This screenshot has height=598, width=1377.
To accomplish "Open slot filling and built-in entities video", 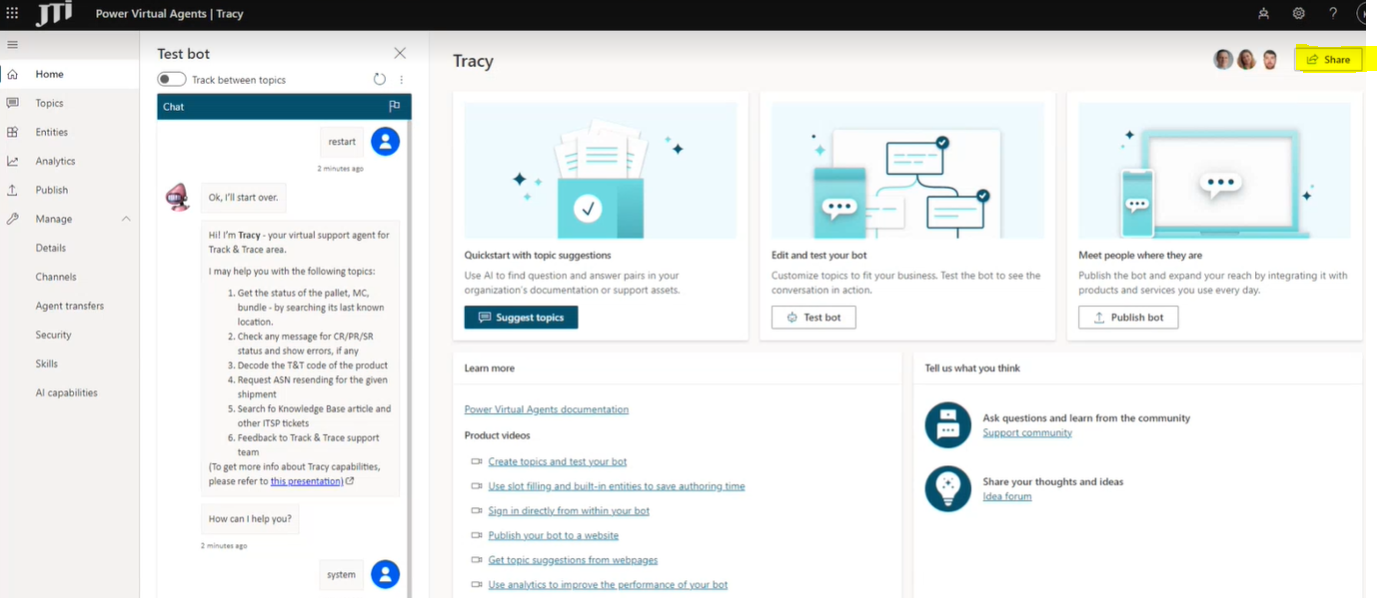I will [616, 486].
